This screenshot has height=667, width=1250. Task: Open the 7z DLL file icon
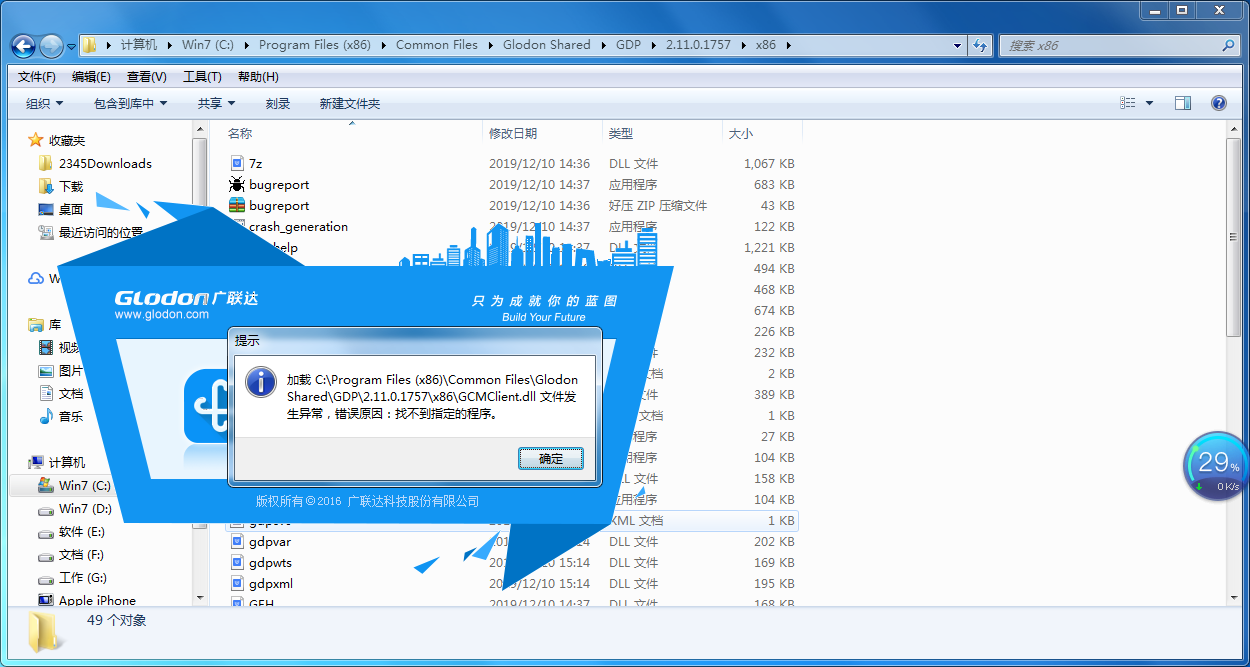(237, 163)
